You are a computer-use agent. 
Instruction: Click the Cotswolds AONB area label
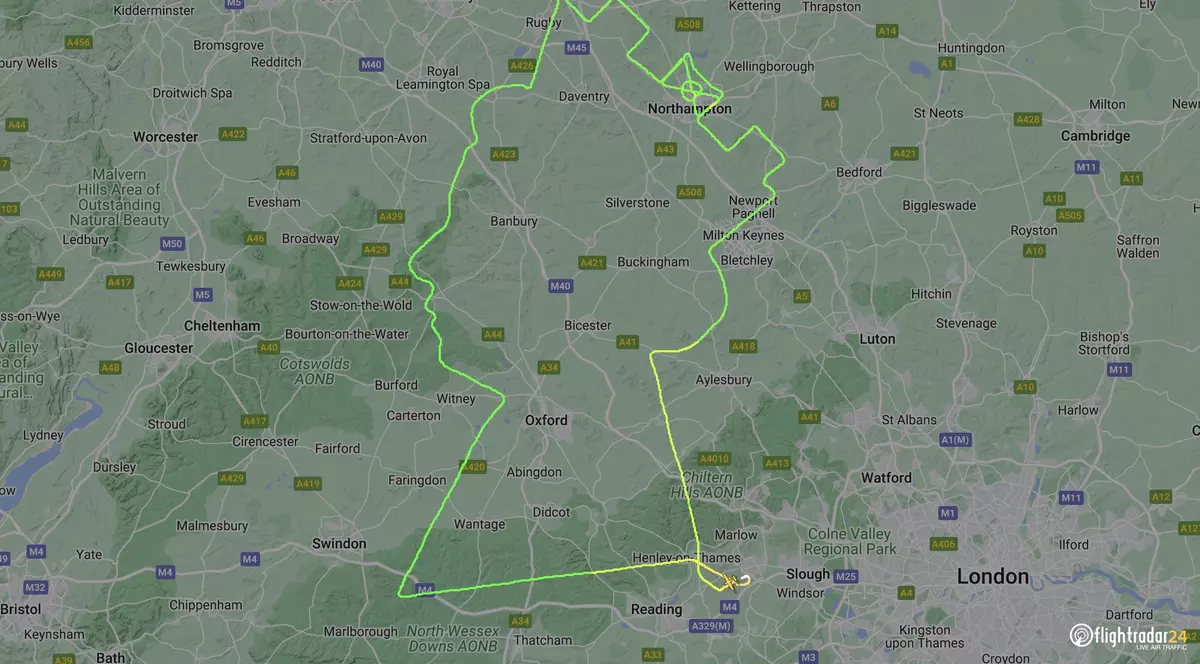[x=314, y=372]
